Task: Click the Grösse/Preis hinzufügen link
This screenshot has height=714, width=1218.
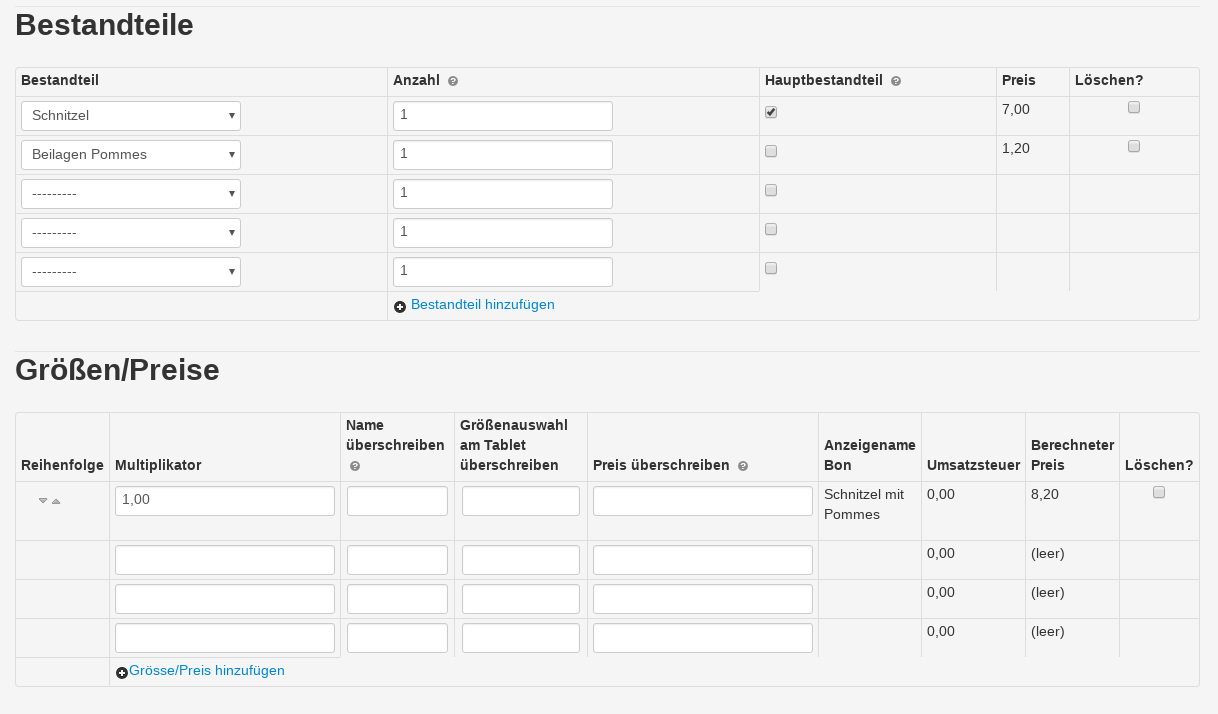Action: coord(207,671)
